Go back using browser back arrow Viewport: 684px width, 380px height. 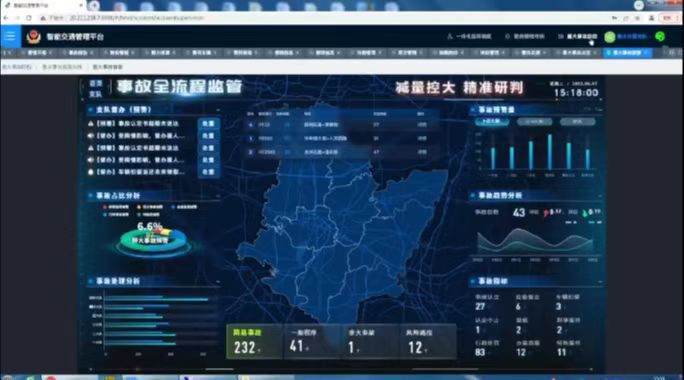(6, 18)
